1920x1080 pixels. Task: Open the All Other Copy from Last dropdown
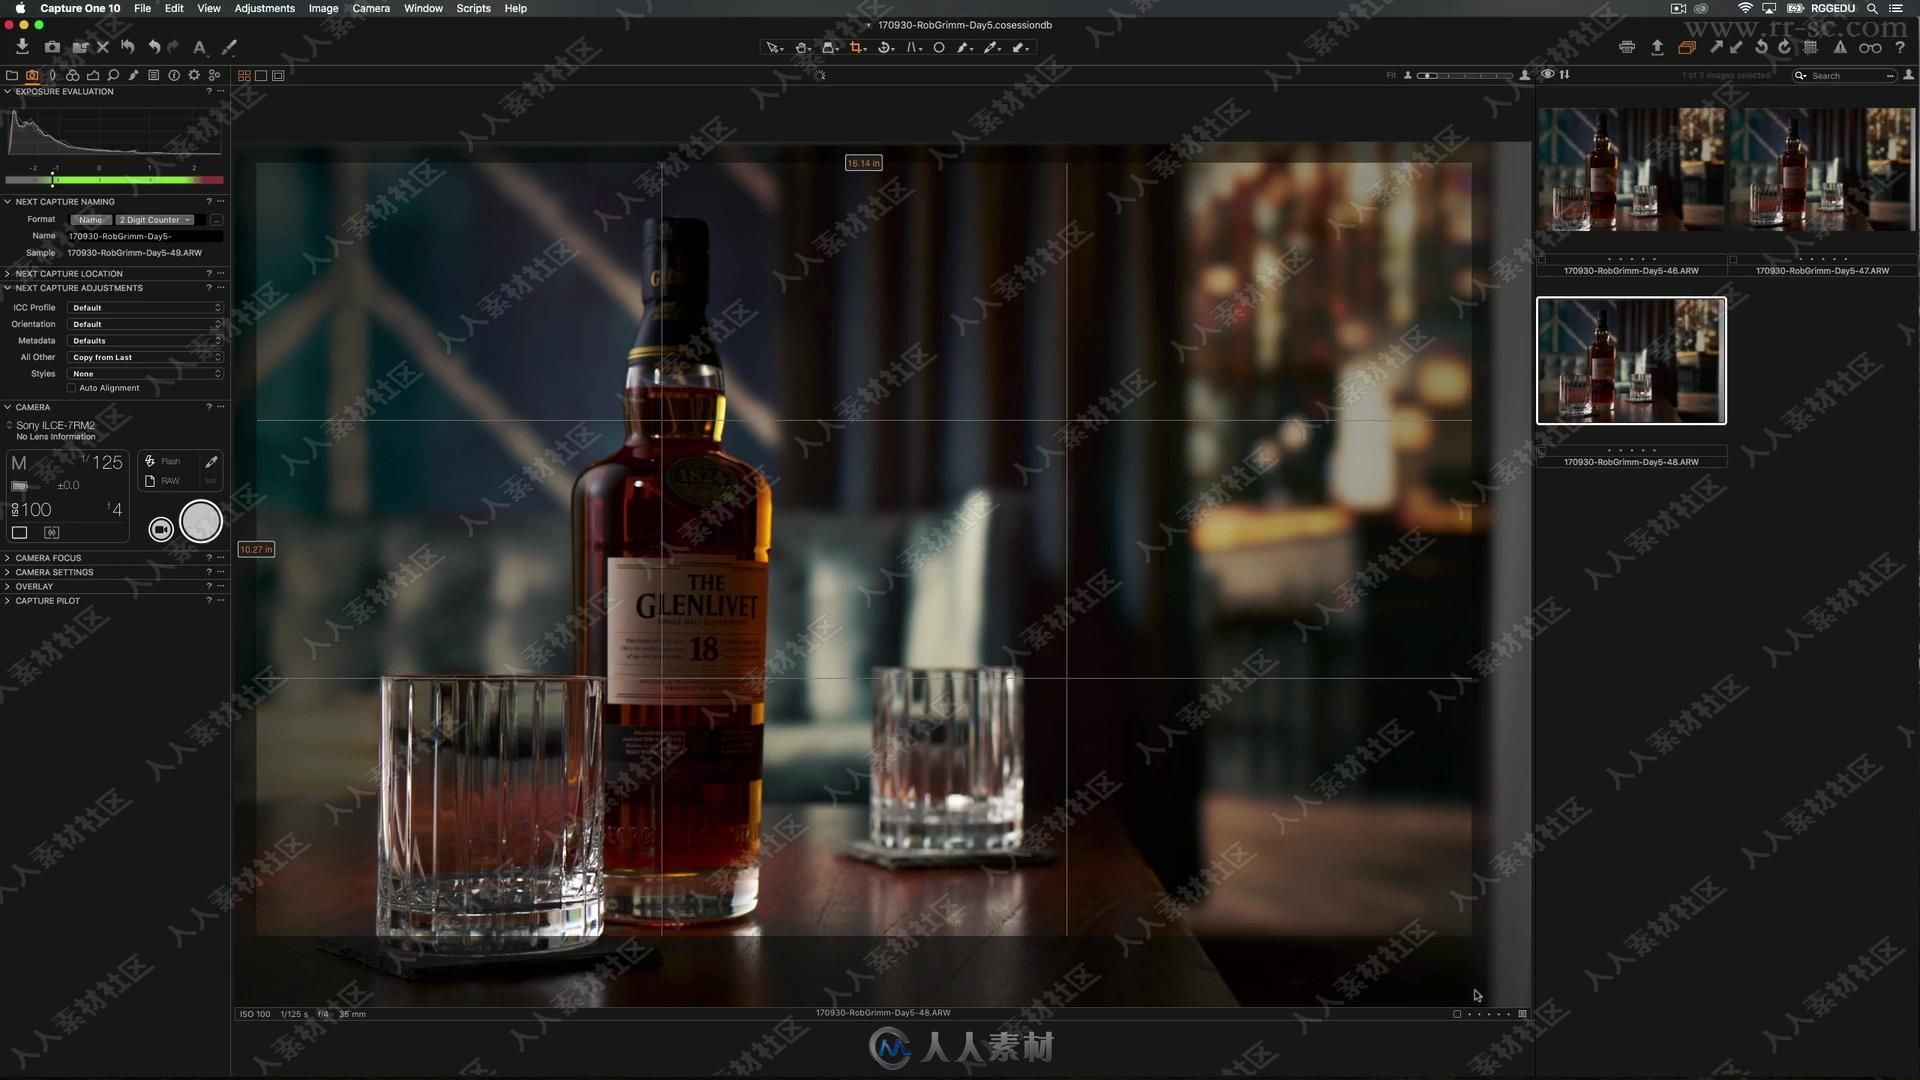click(x=145, y=357)
